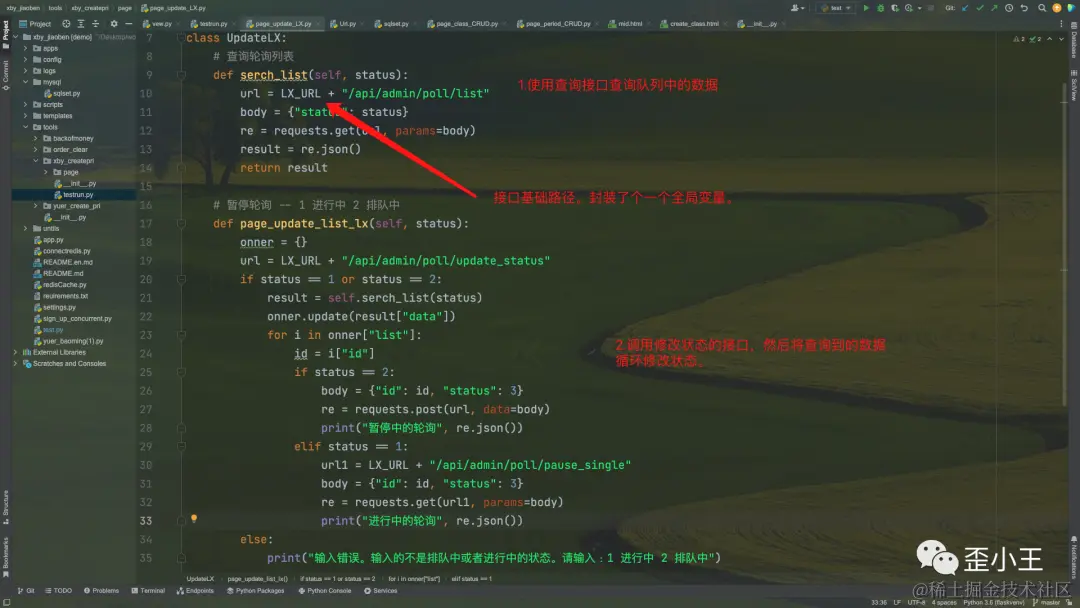Click the orange updates icon top-right
The height and width of the screenshot is (608, 1080).
[x=1057, y=8]
